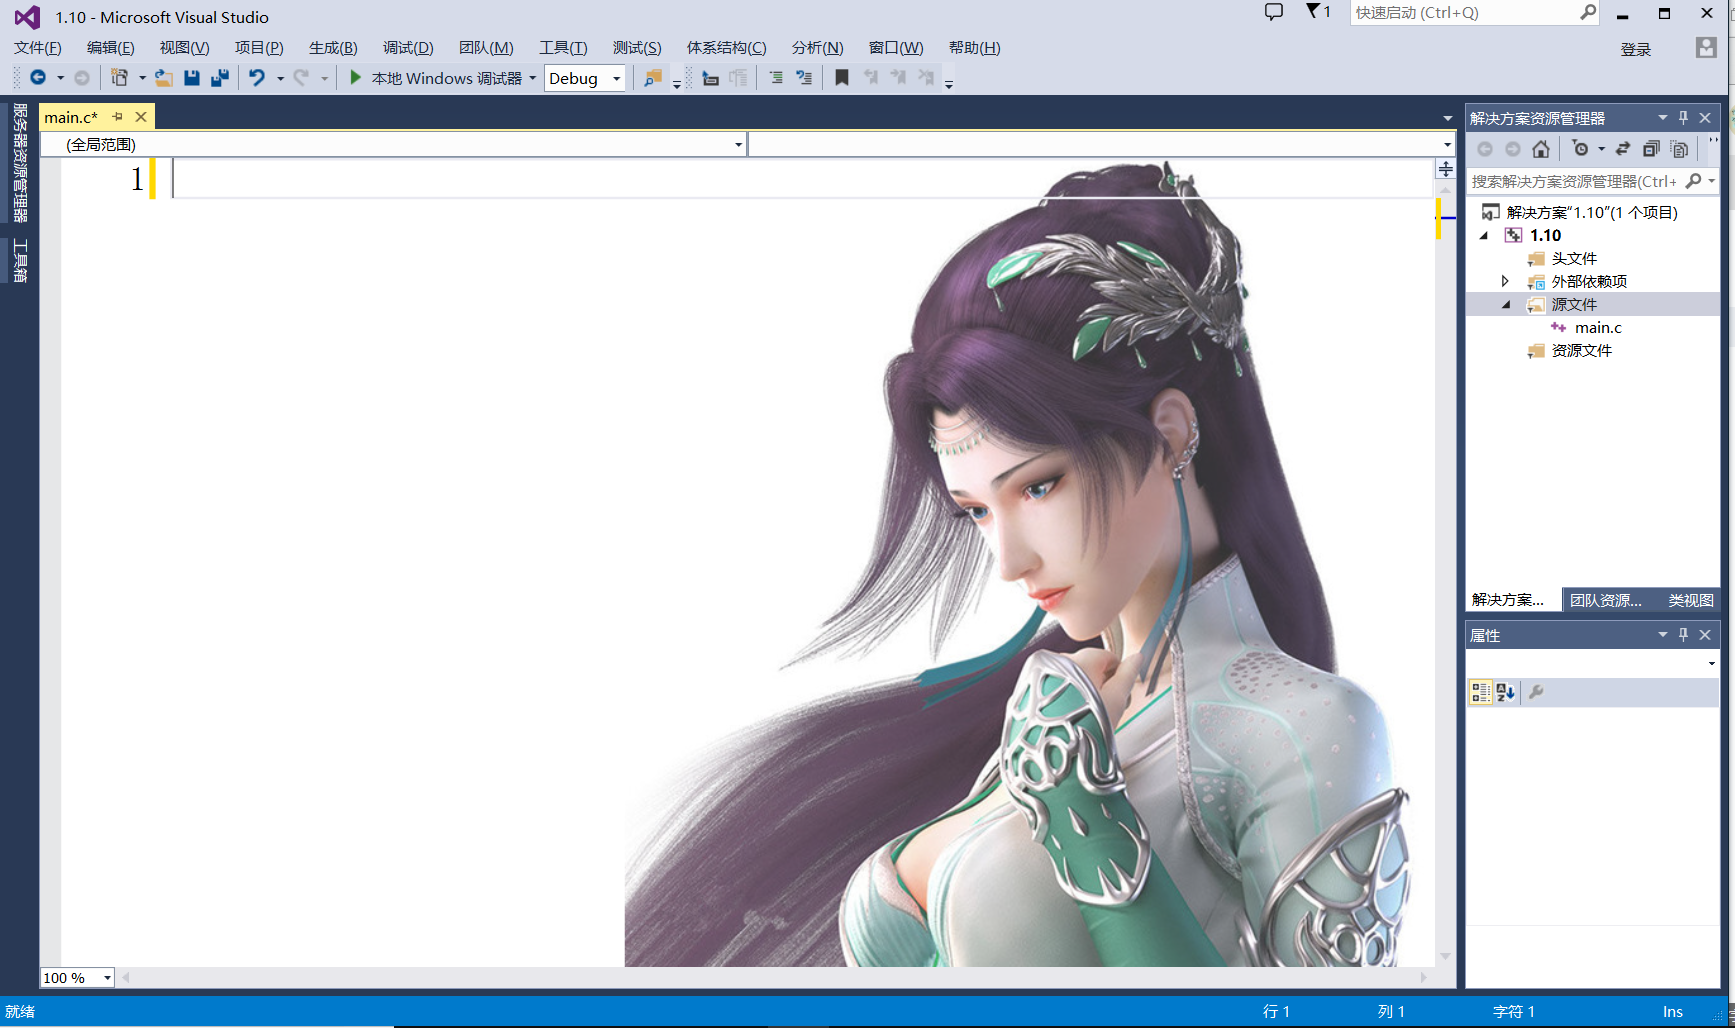
Task: Open the 服务器资源管理器 side tab
Action: click(x=20, y=163)
